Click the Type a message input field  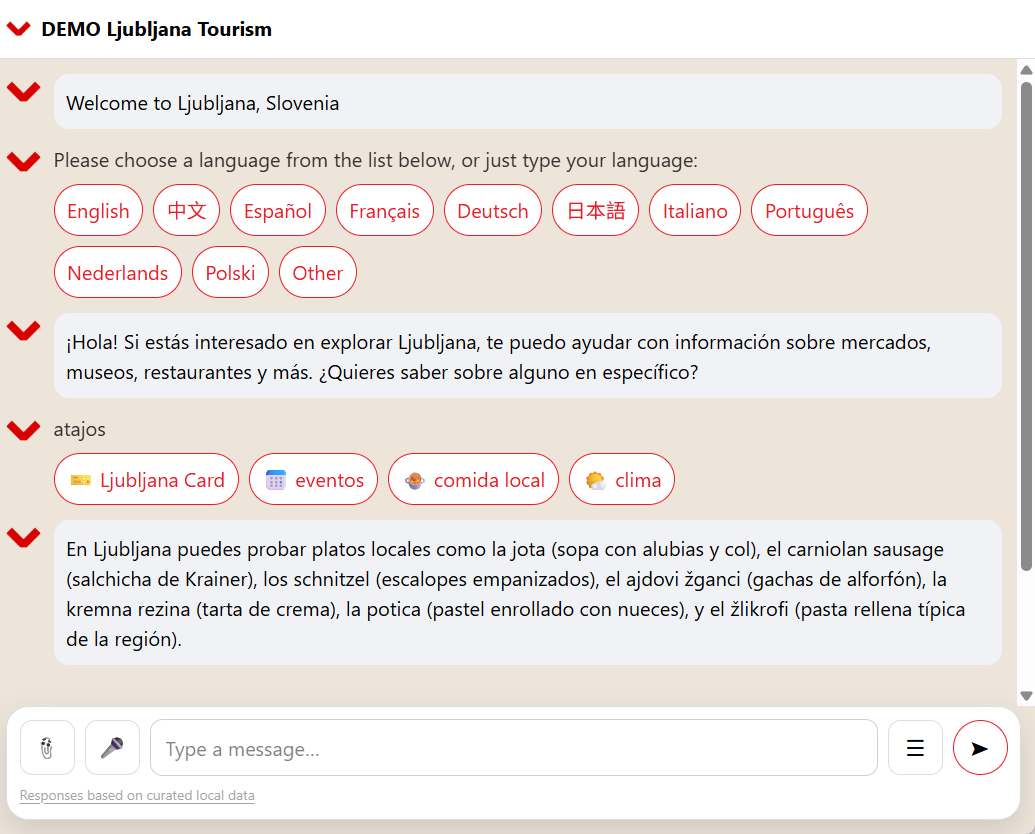pos(513,748)
